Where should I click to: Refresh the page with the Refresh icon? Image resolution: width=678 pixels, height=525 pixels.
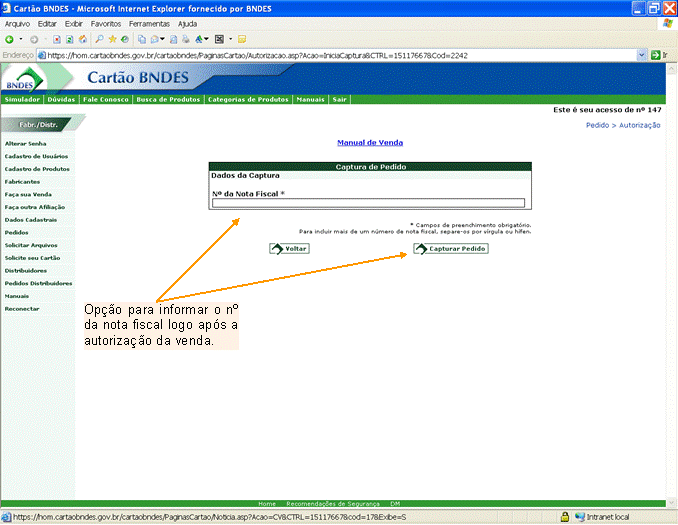(x=69, y=40)
